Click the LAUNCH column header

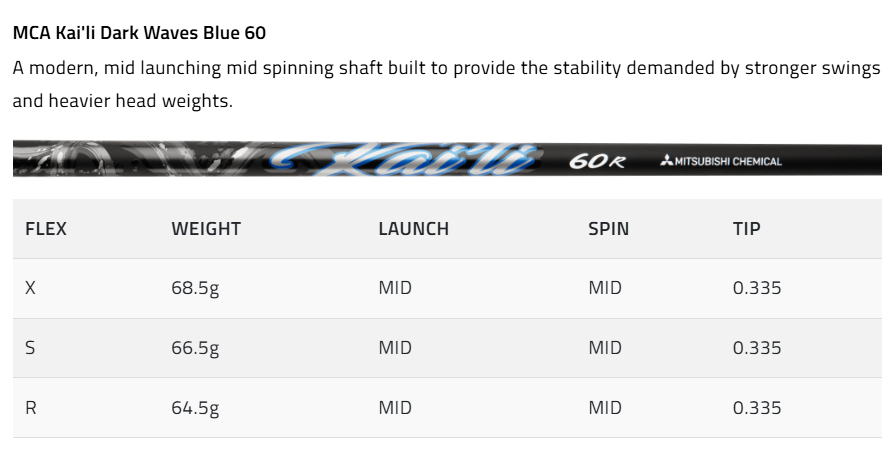click(x=413, y=229)
